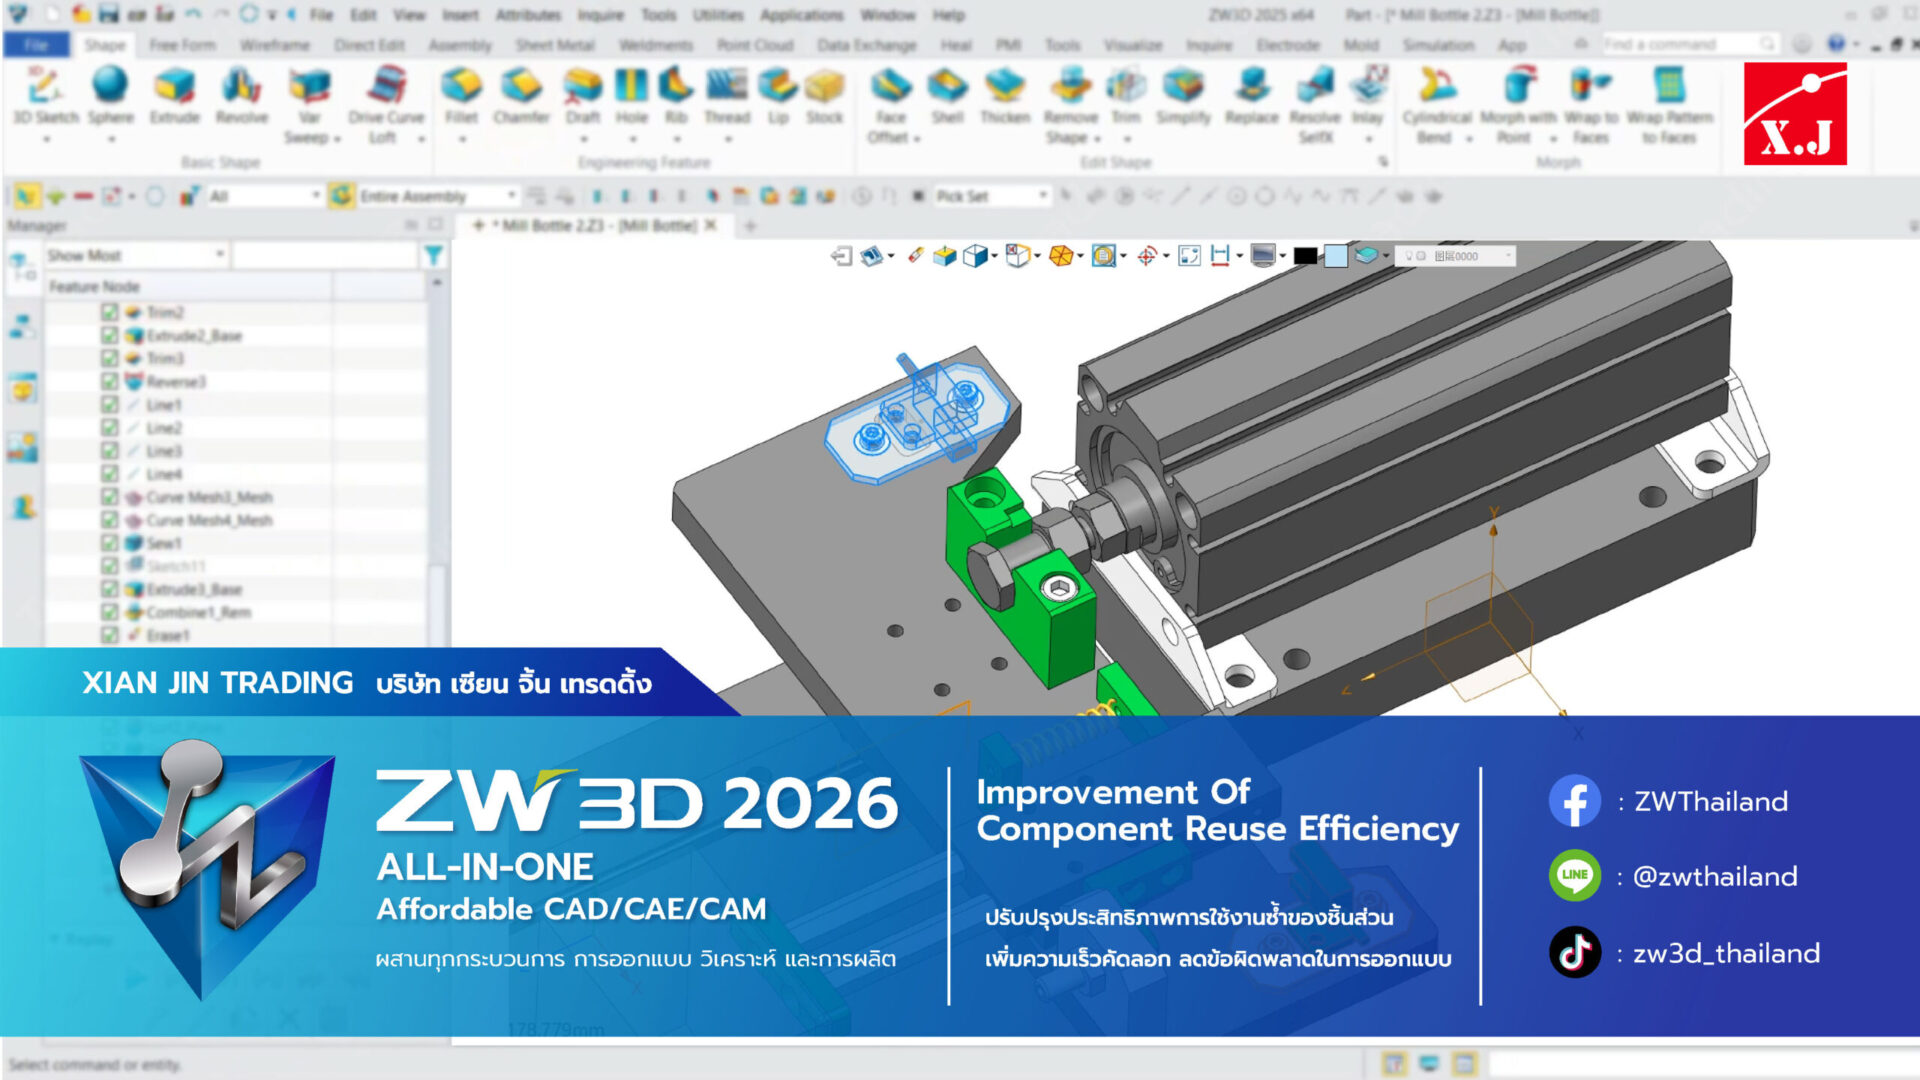Open the Show Most dropdown
Image resolution: width=1920 pixels, height=1080 pixels.
[221, 255]
